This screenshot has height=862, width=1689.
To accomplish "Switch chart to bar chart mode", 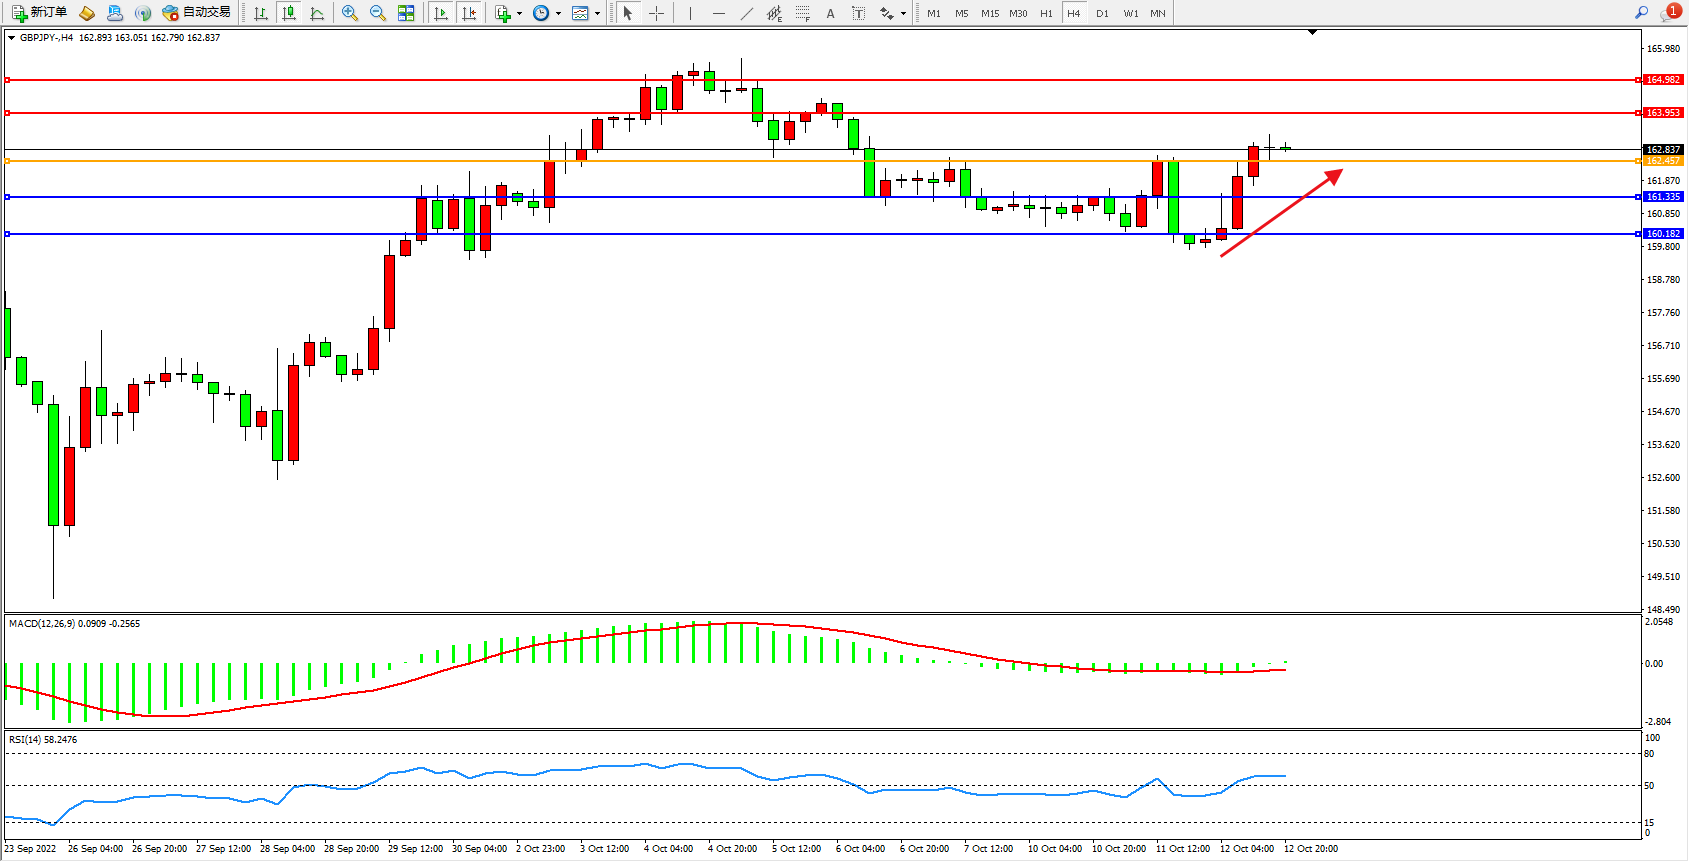I will tap(261, 13).
